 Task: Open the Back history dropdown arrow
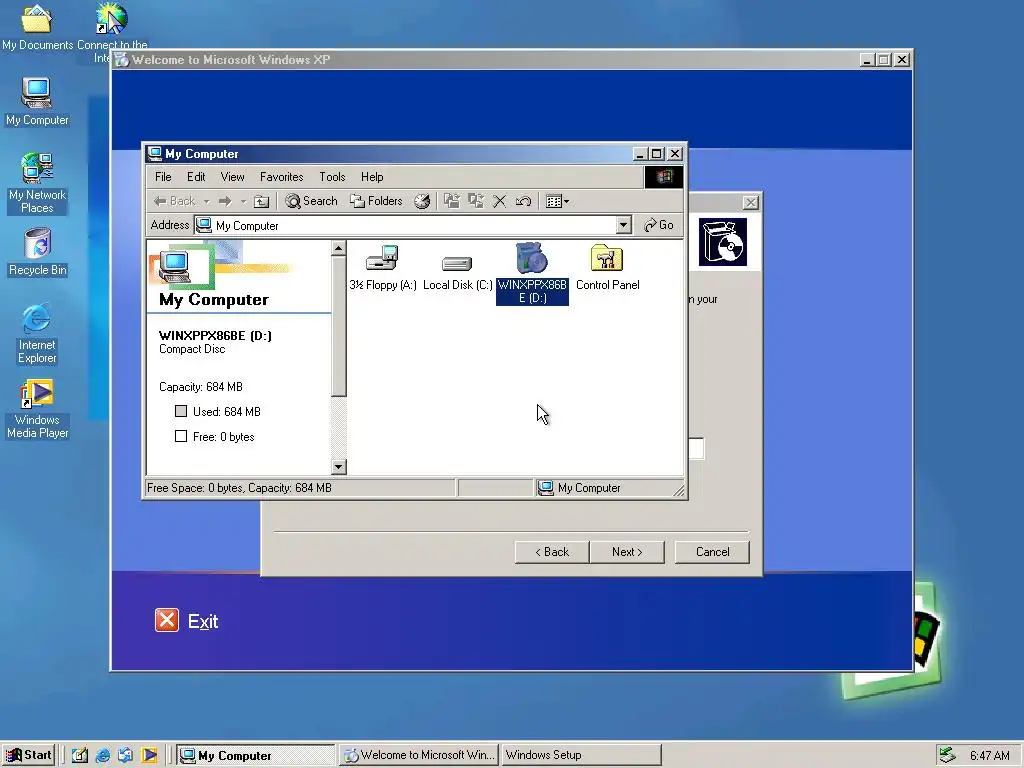(x=206, y=201)
